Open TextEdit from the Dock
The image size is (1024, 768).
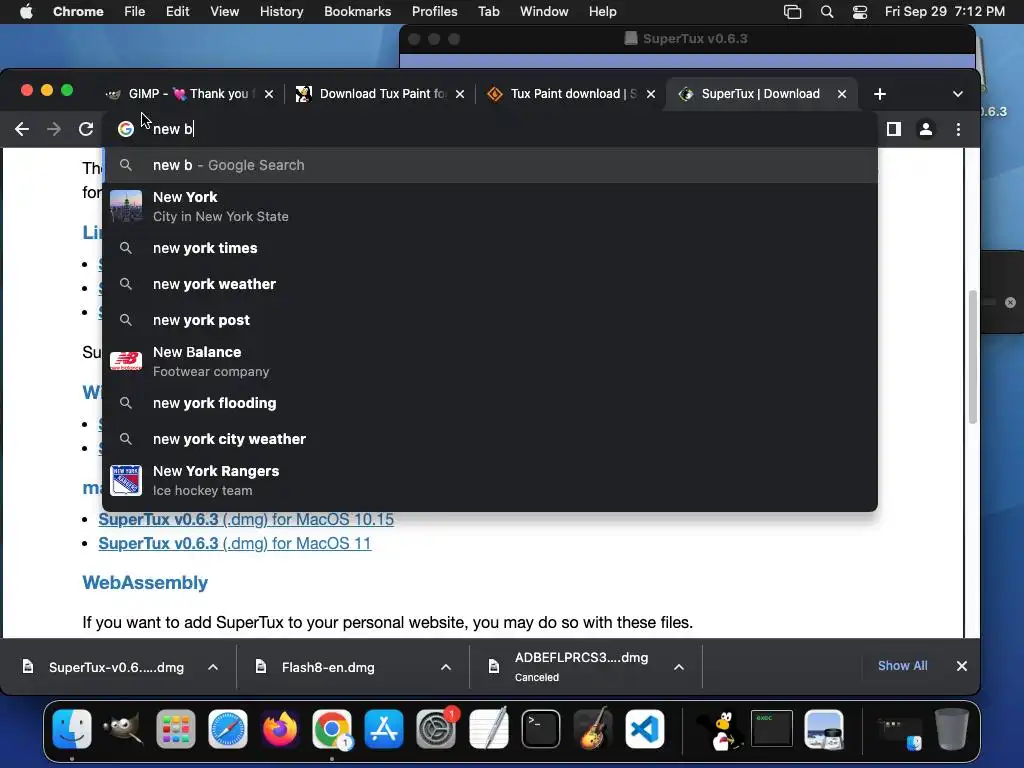click(488, 729)
